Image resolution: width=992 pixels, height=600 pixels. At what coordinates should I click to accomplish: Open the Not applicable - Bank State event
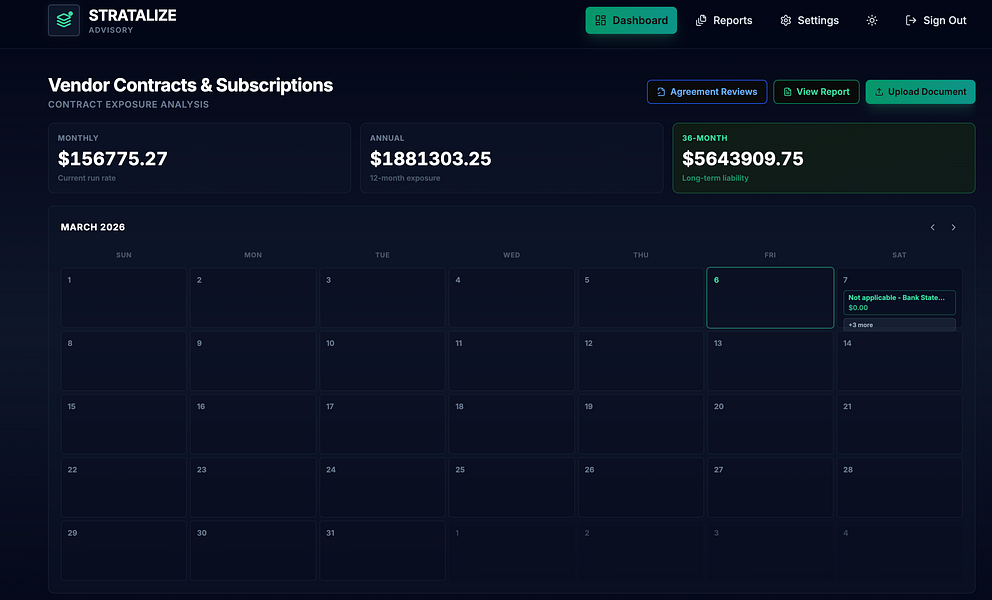click(899, 303)
